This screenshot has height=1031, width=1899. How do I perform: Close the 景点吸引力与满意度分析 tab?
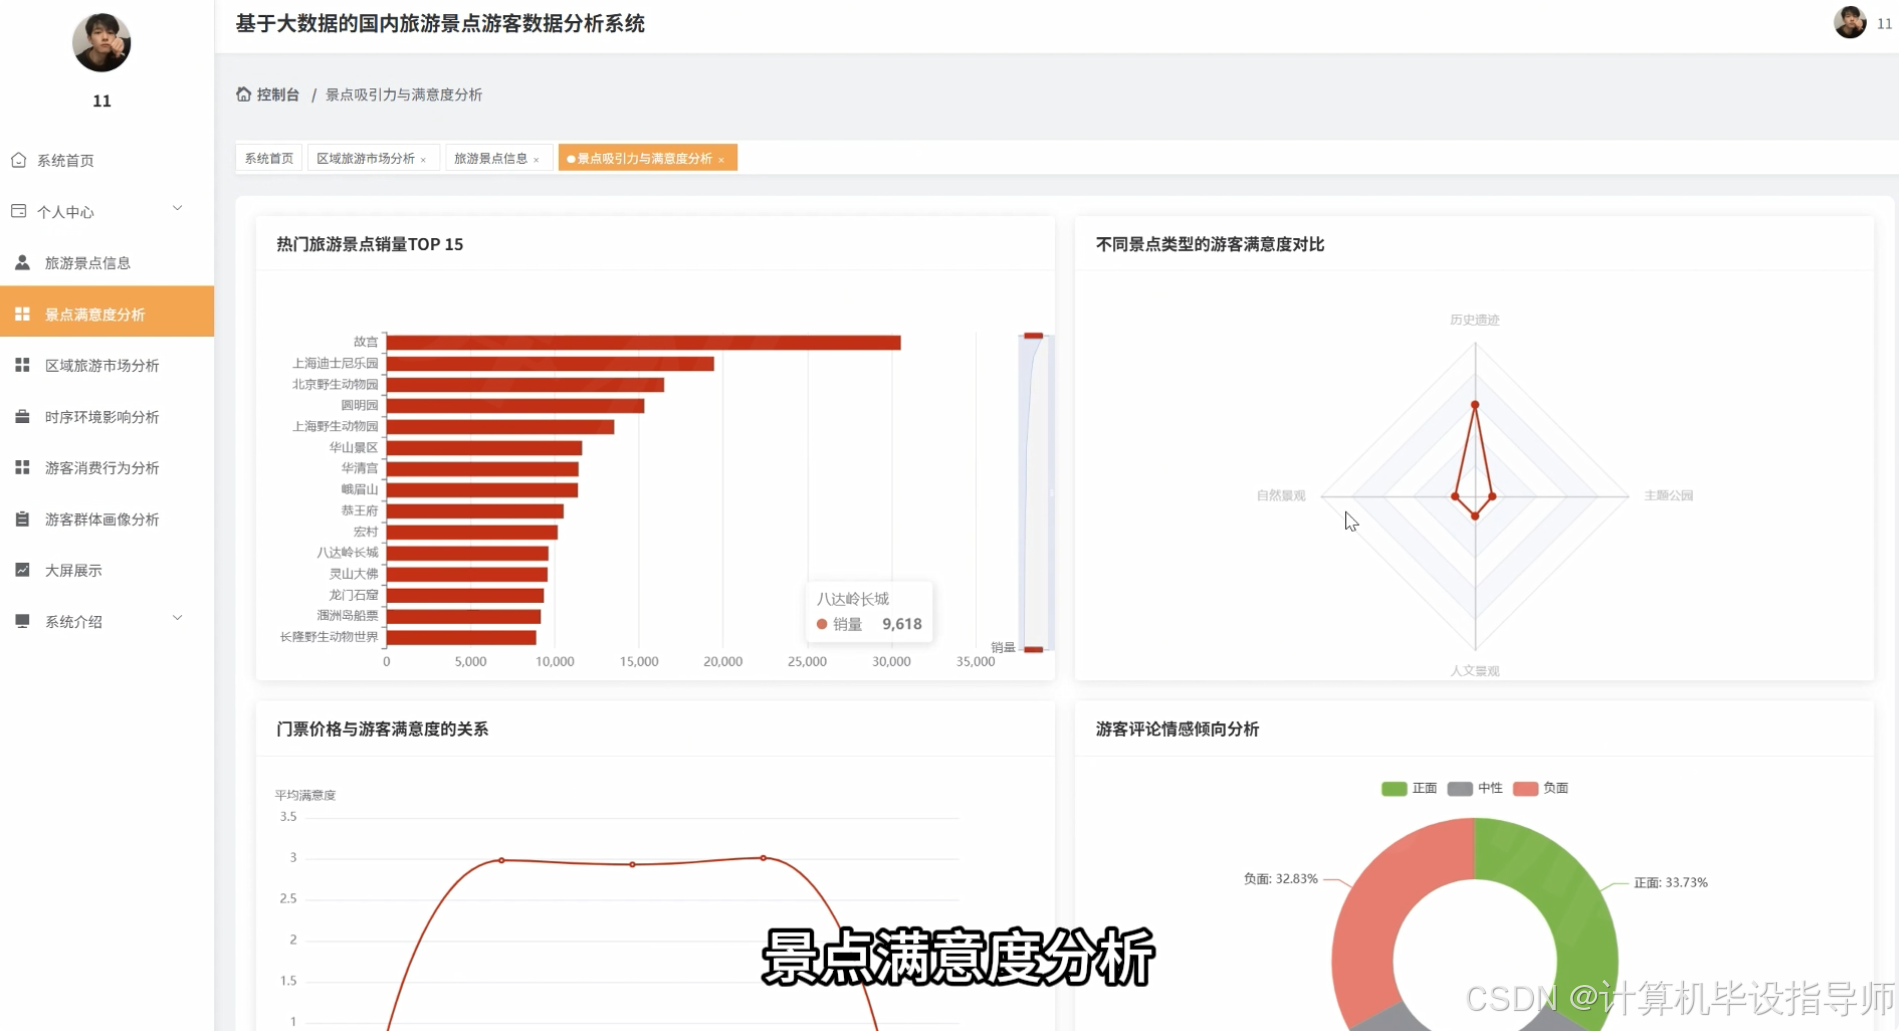click(722, 158)
